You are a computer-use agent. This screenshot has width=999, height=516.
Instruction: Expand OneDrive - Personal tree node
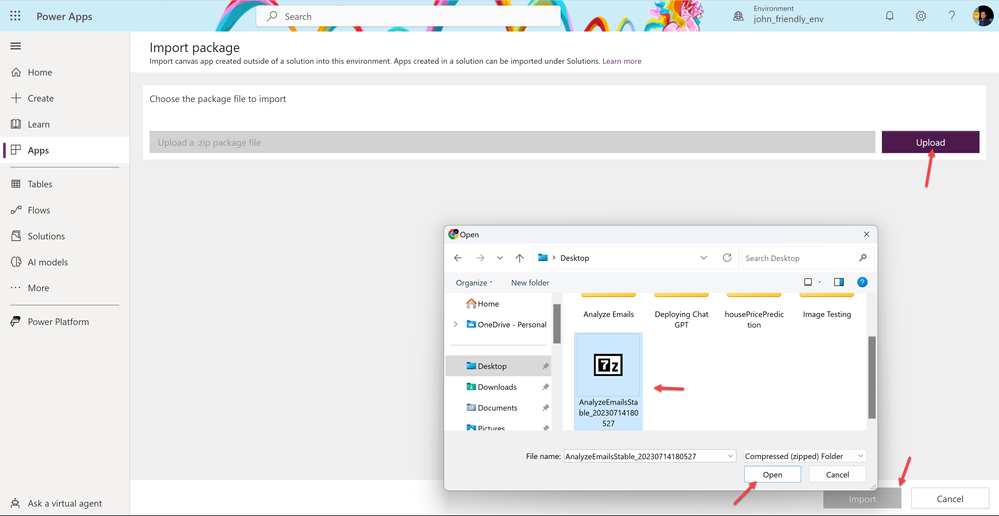[x=455, y=324]
